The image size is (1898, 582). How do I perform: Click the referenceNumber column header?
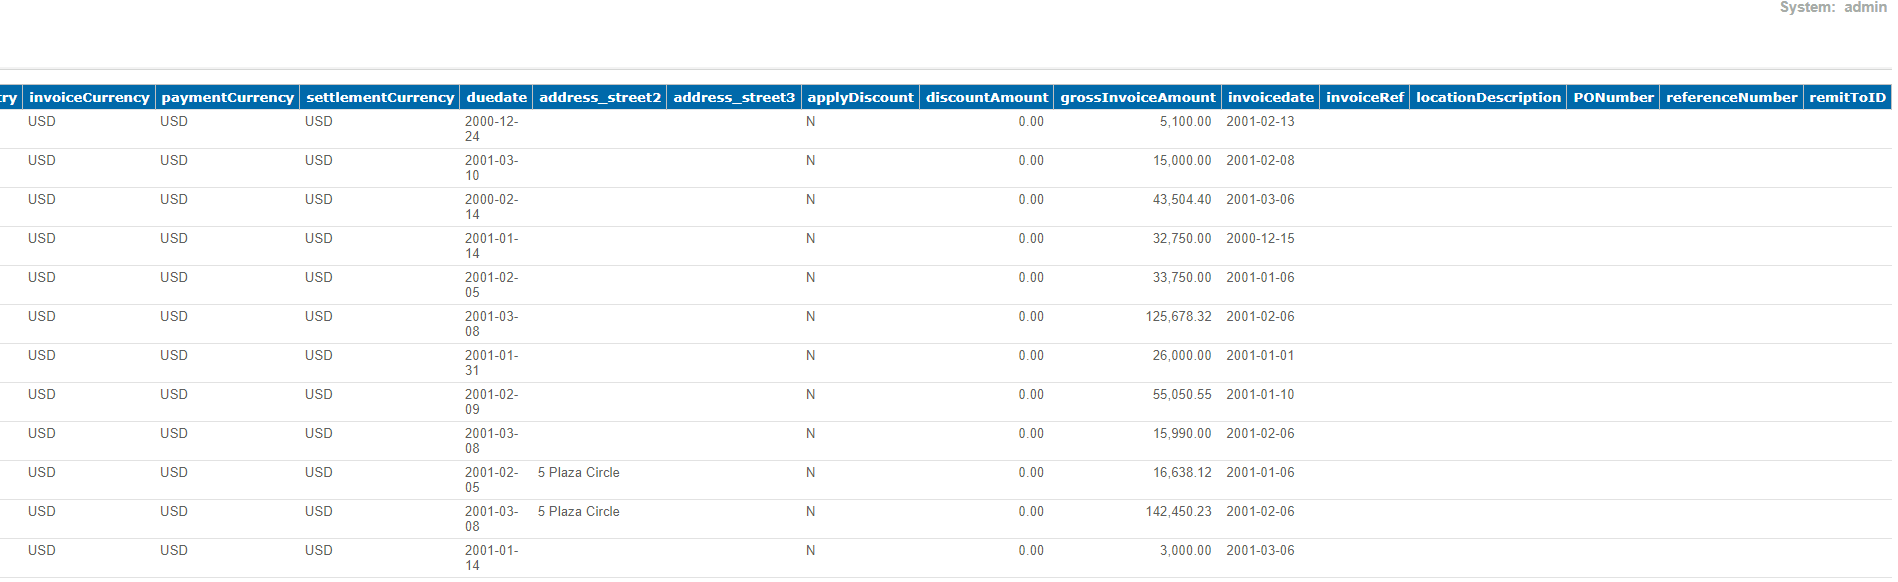tap(1730, 97)
